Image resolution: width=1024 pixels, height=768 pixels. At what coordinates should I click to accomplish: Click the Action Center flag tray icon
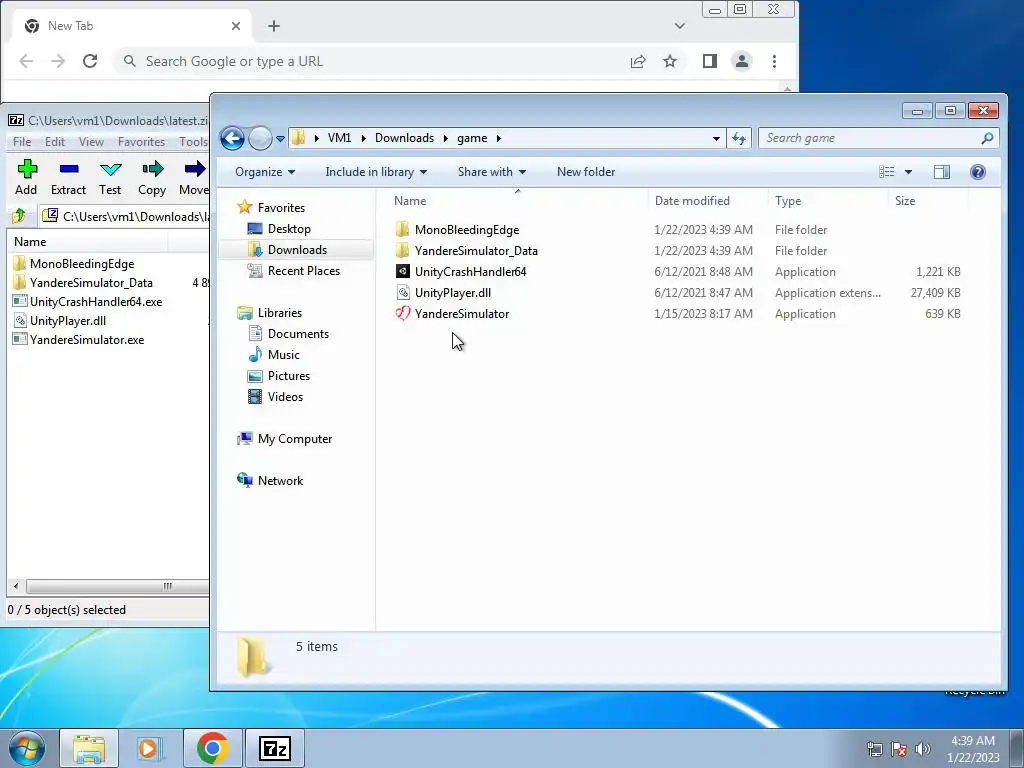point(899,749)
